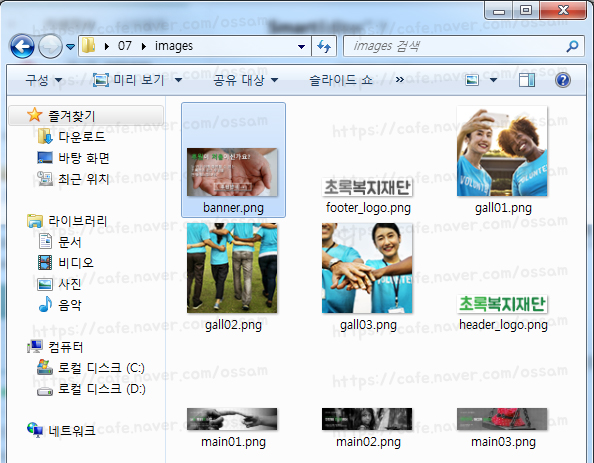594x463 pixels.
Task: Select the main03.png thumbnail
Action: click(502, 419)
